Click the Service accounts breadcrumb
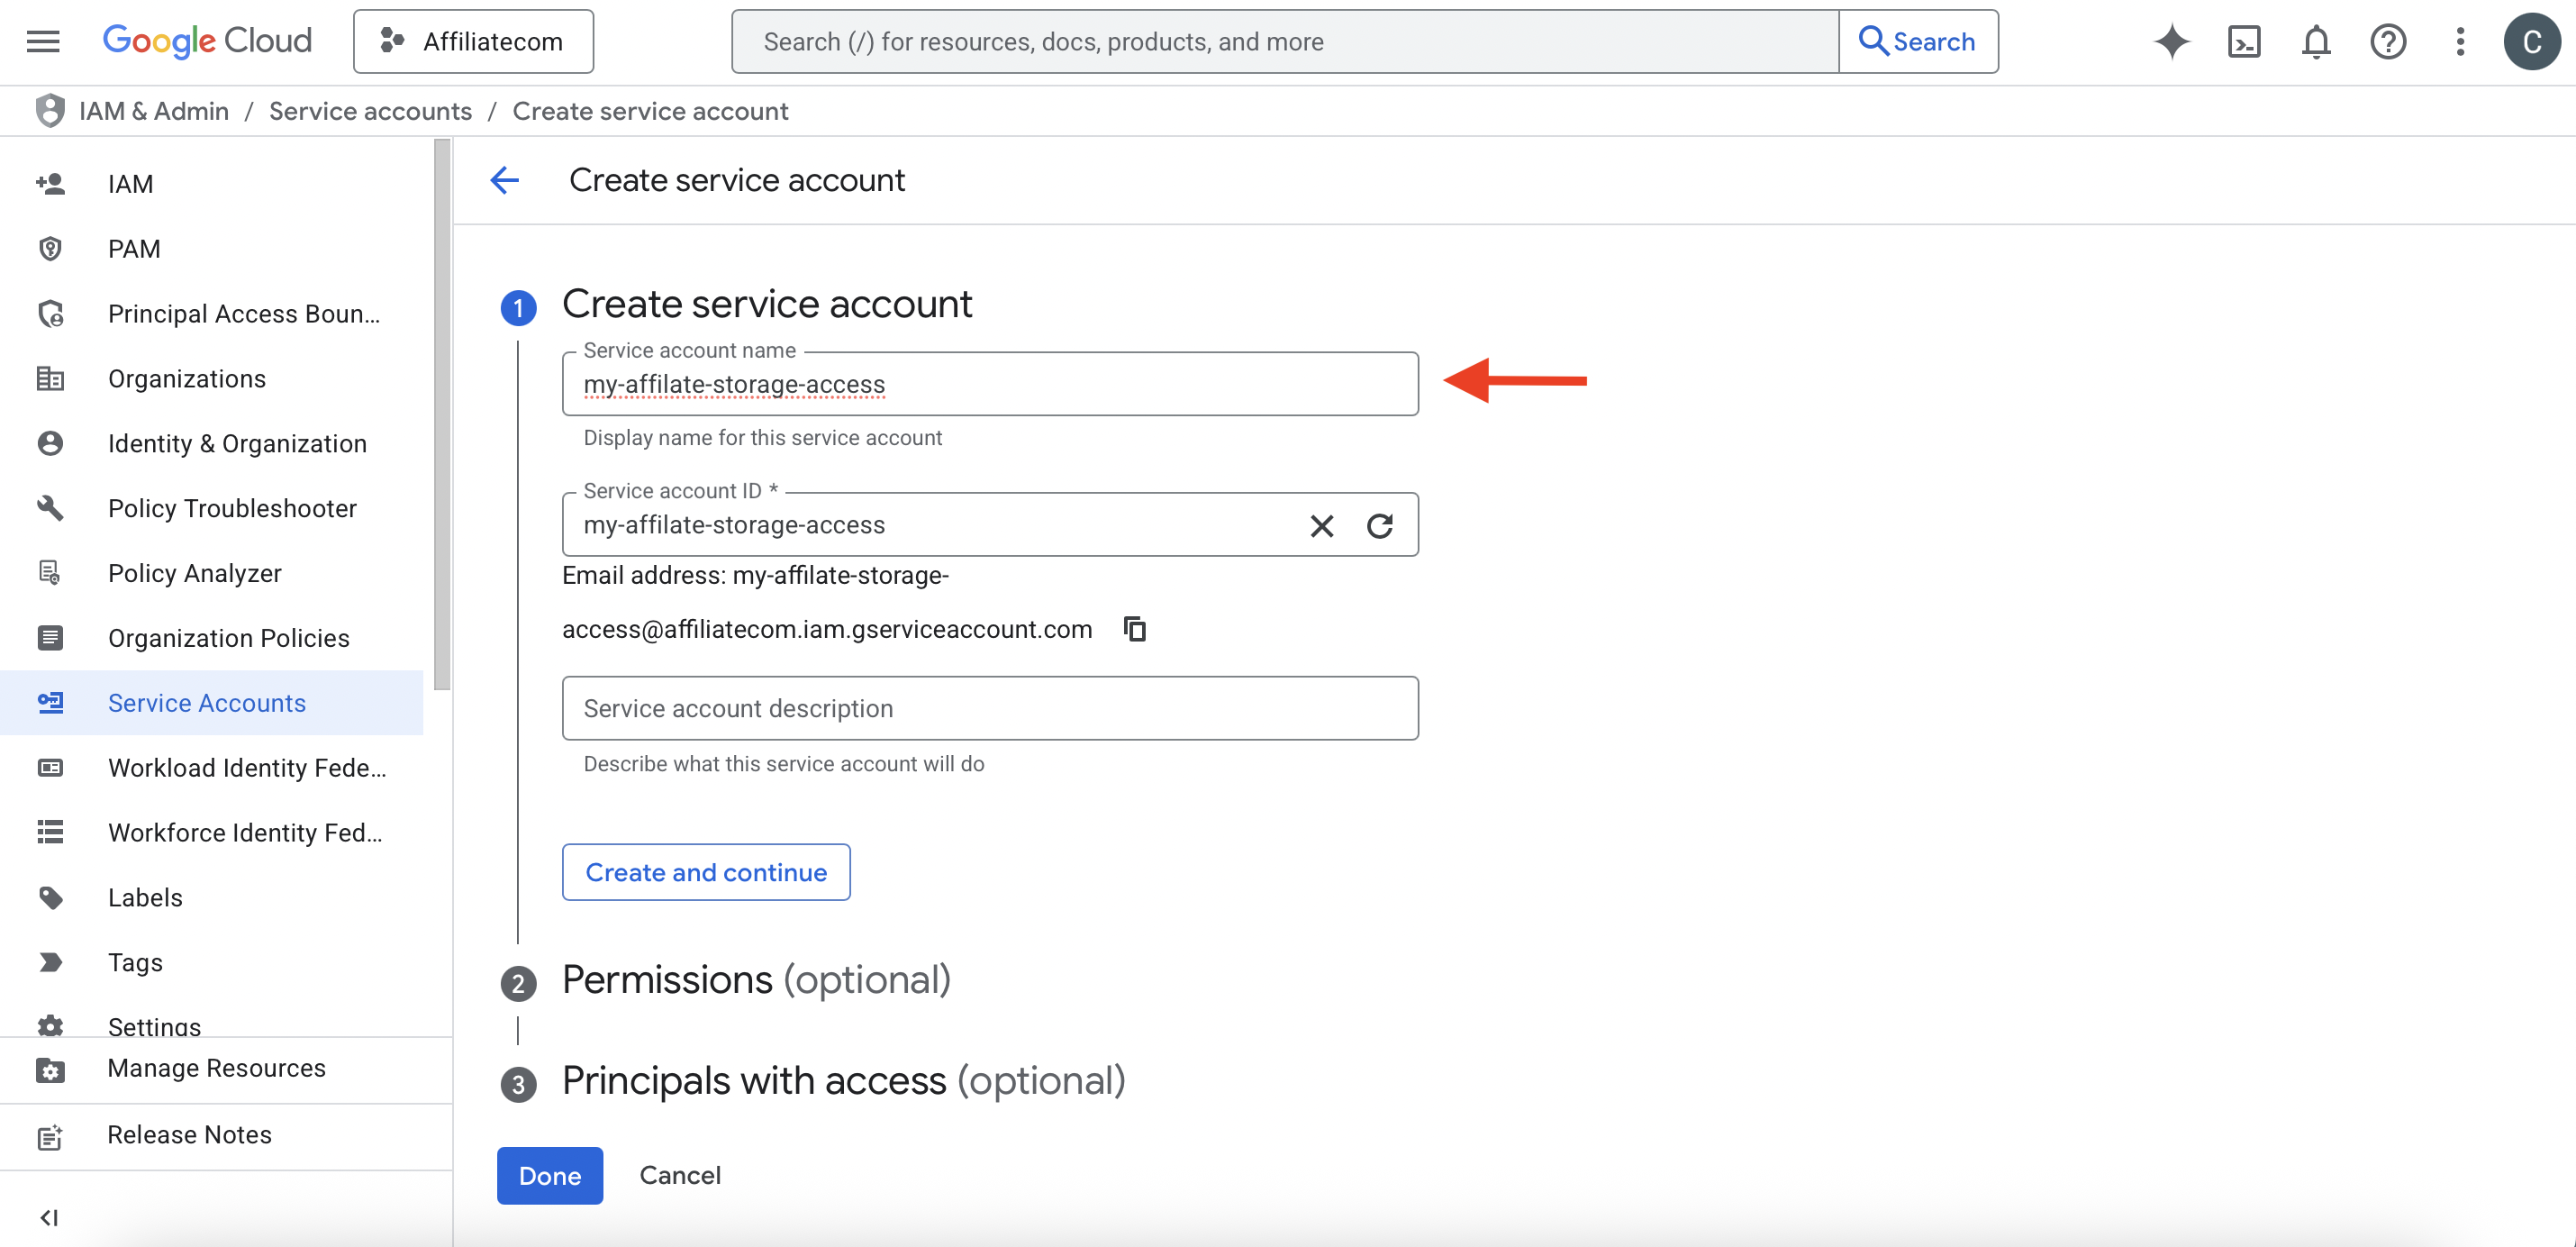Image resolution: width=2576 pixels, height=1247 pixels. pos(370,111)
